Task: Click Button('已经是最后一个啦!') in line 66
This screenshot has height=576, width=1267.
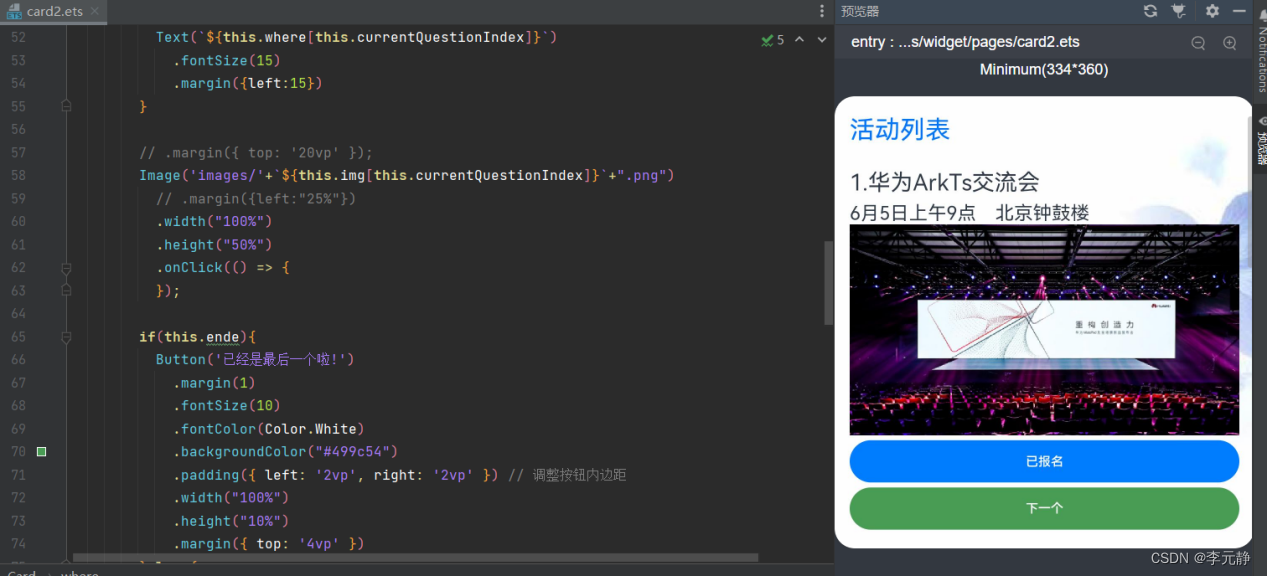Action: [x=255, y=360]
